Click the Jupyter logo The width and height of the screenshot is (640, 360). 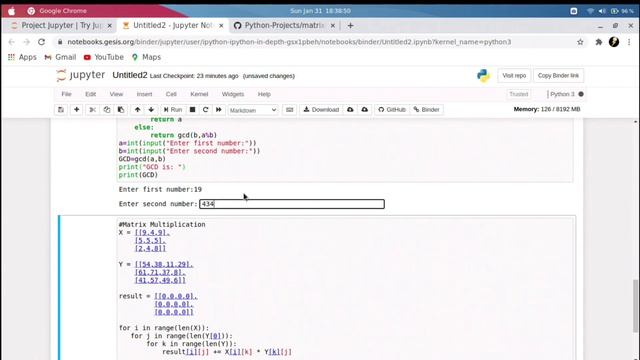[x=81, y=75]
